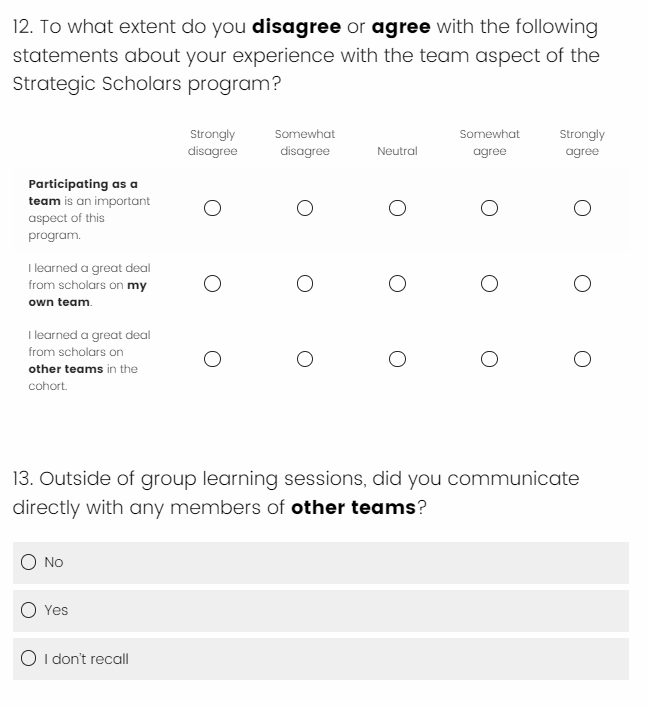Answer No to question 13

29,563
